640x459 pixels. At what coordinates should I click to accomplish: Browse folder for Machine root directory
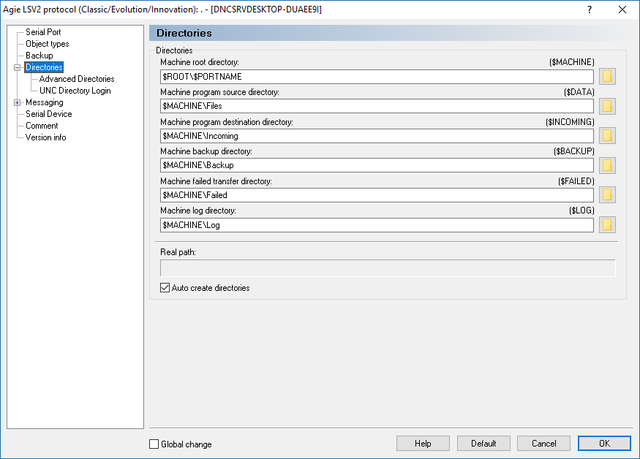click(607, 76)
